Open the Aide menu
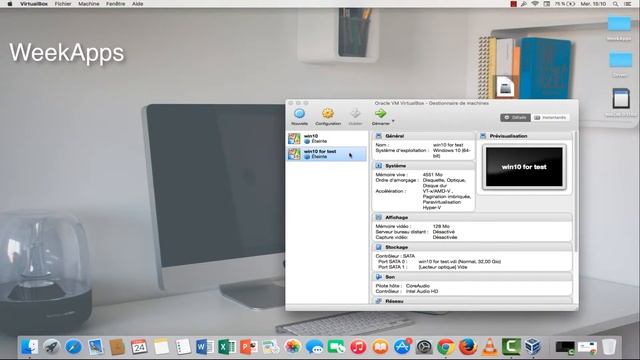This screenshot has height=360, width=640. point(138,4)
